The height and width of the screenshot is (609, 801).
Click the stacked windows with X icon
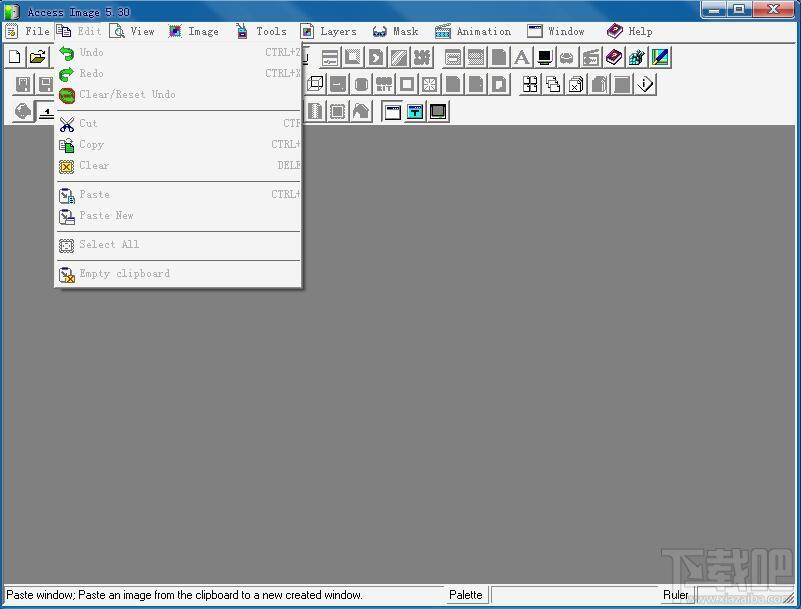pyautogui.click(x=576, y=84)
